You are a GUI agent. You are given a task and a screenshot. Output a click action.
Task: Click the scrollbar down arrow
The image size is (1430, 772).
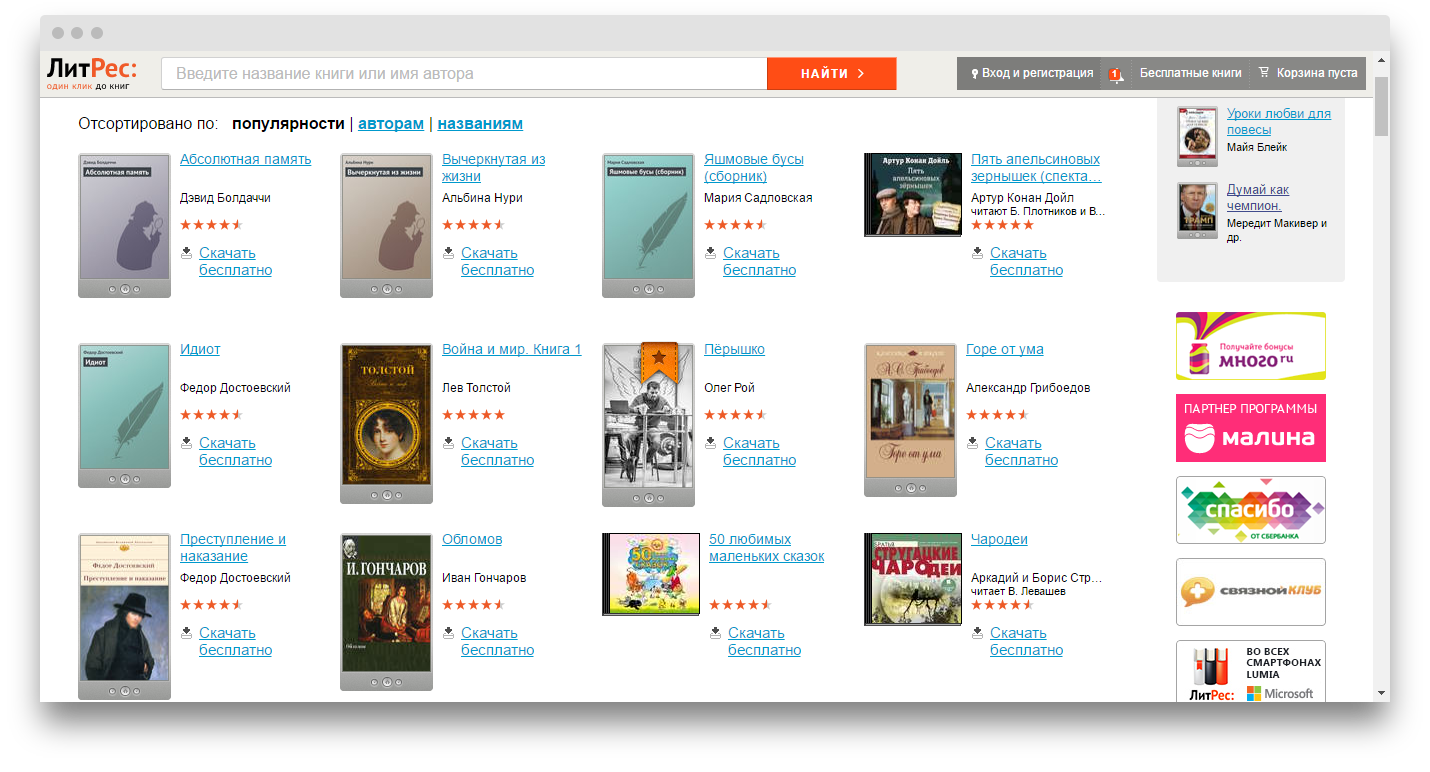coord(1381,693)
